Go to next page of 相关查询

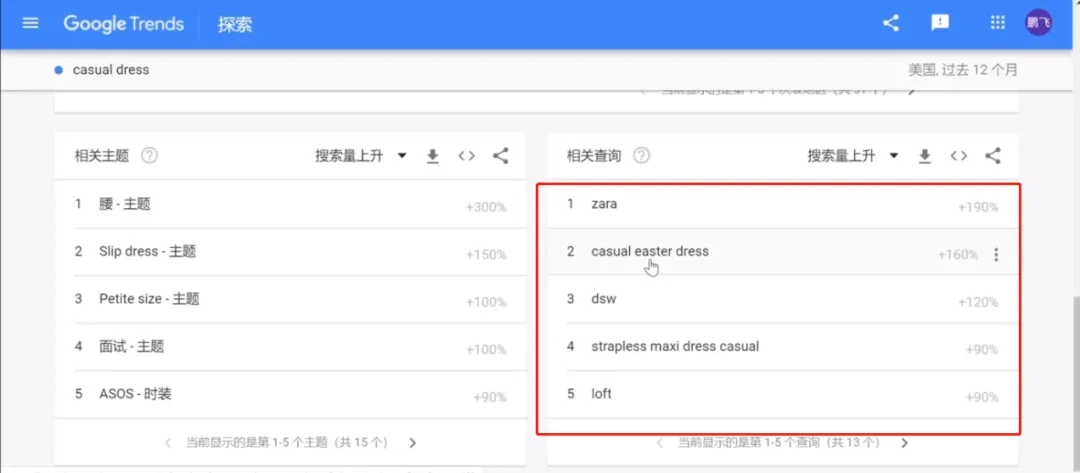coord(904,443)
